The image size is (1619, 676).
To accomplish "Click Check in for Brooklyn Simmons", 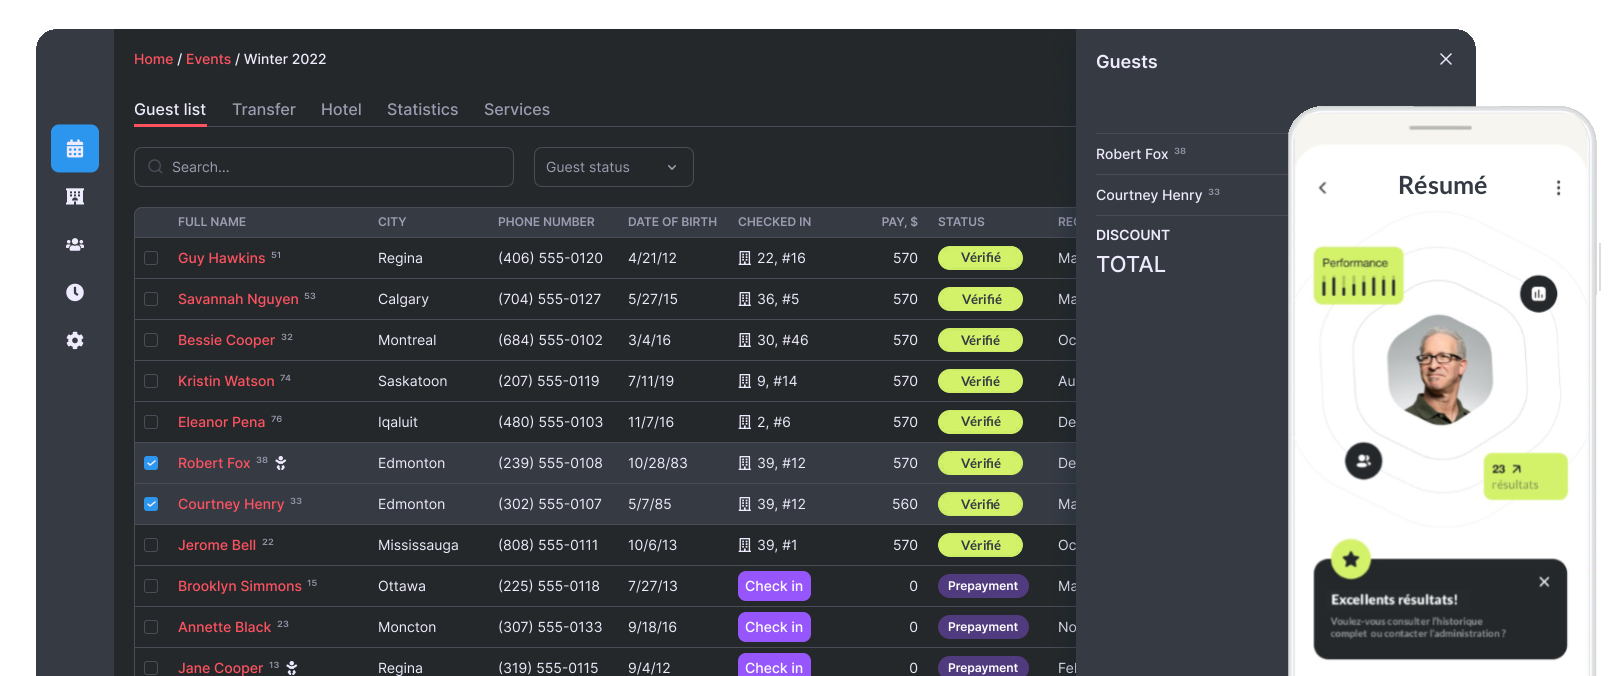I will 774,586.
